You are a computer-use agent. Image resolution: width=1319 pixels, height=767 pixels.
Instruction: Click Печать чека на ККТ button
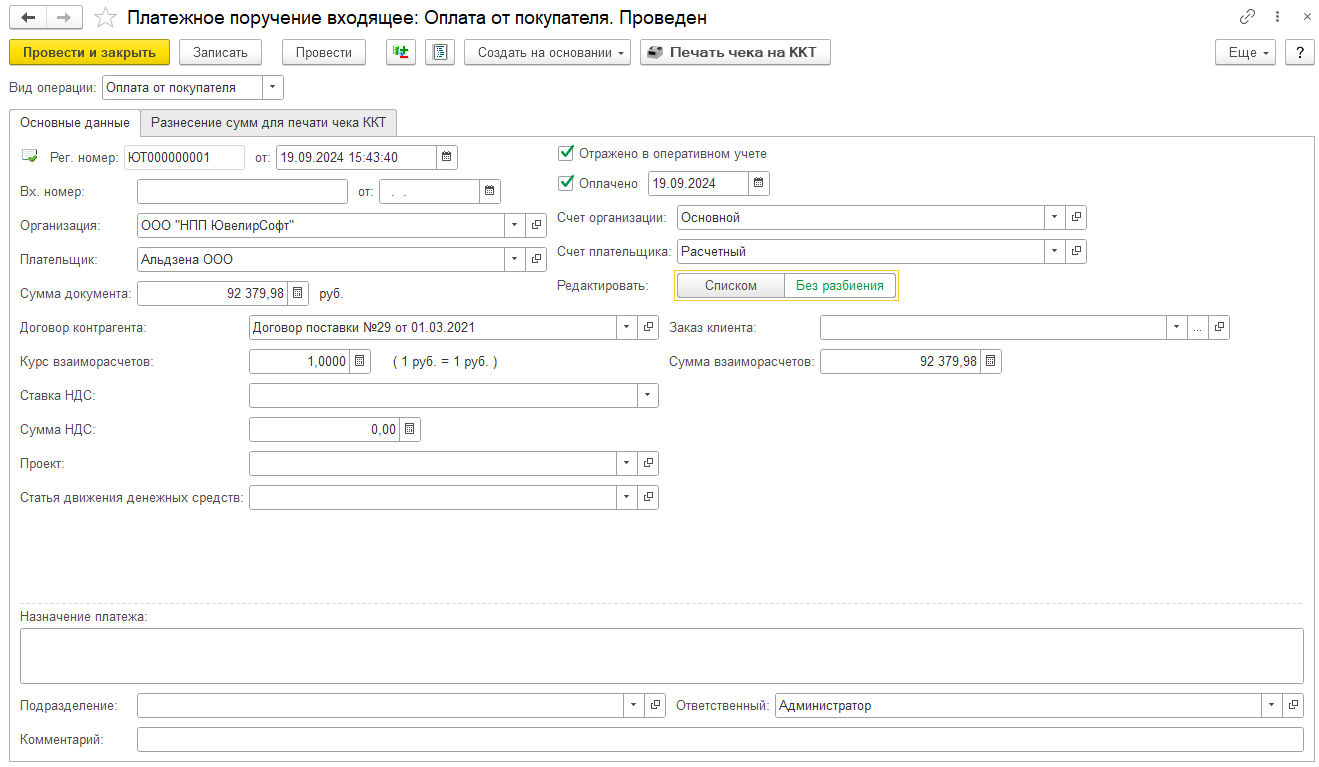735,52
